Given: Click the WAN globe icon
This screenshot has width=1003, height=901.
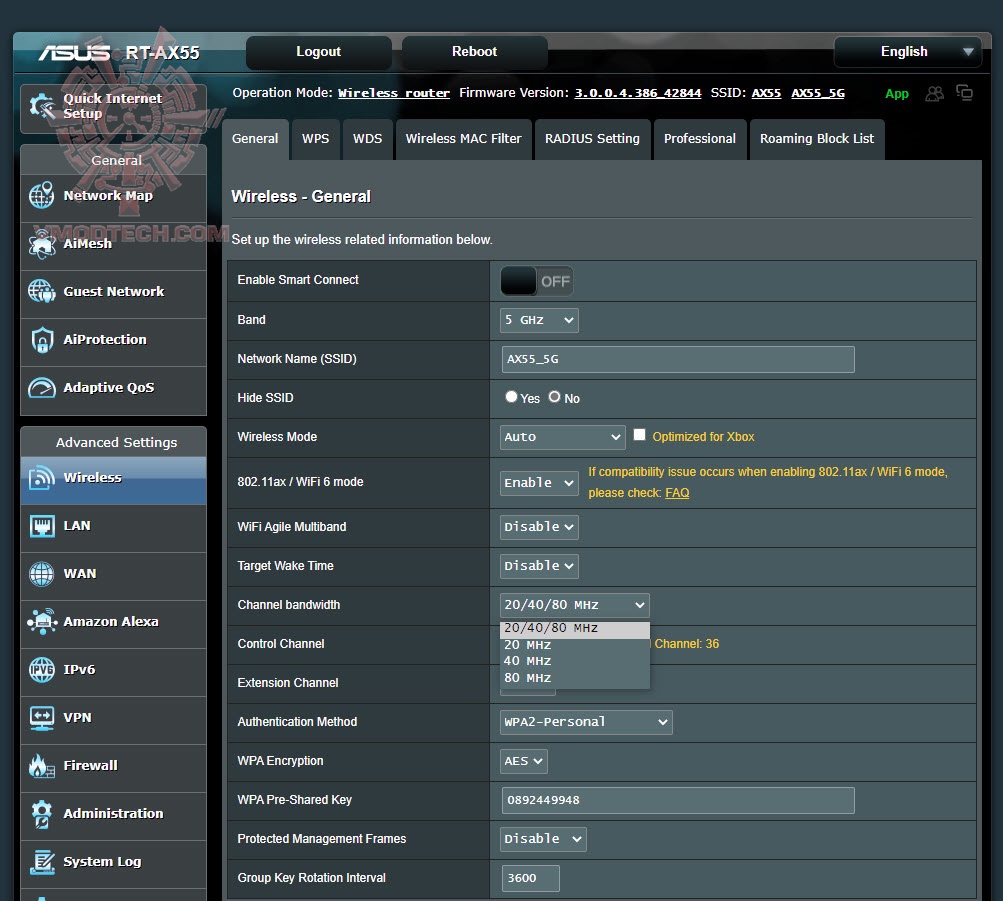Looking at the screenshot, I should coord(42,574).
